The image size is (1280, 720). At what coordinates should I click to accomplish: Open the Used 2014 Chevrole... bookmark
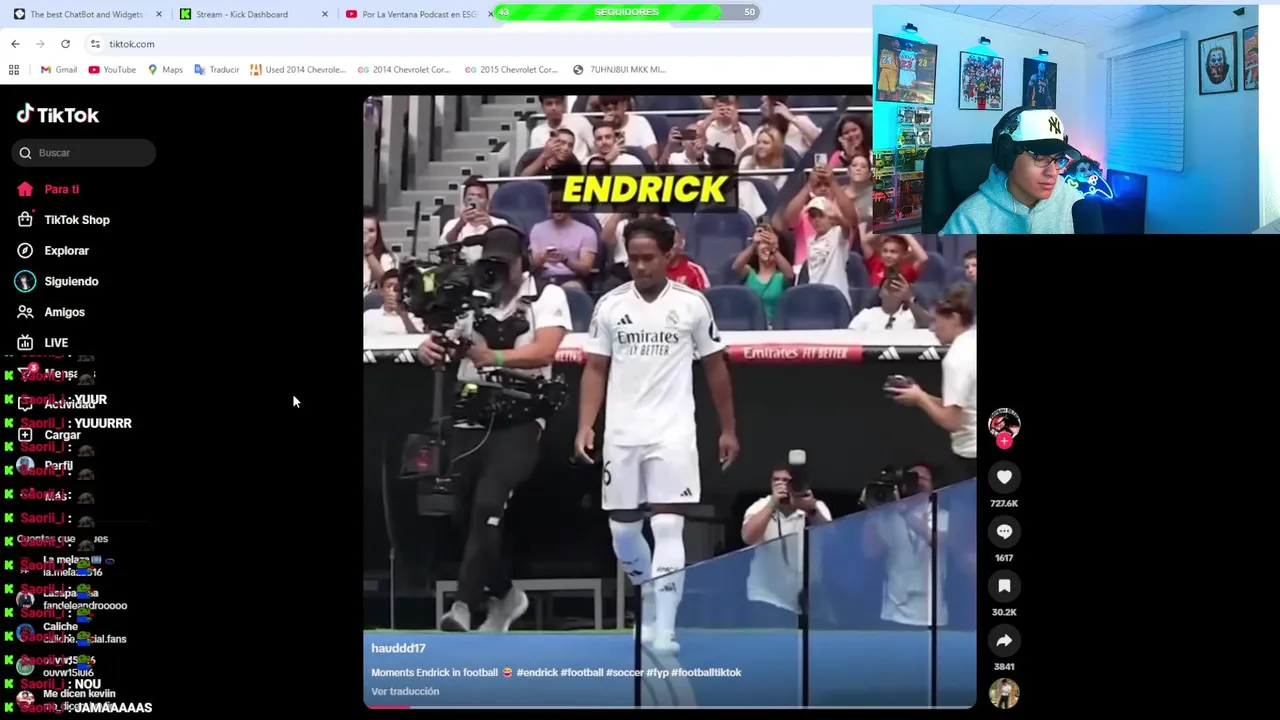[298, 70]
